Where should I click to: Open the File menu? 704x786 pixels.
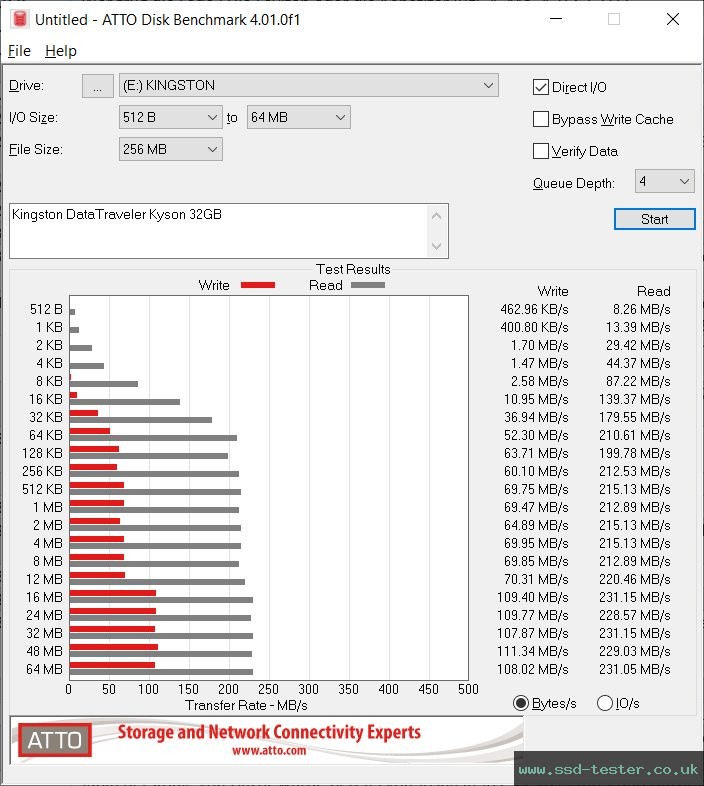tap(20, 51)
